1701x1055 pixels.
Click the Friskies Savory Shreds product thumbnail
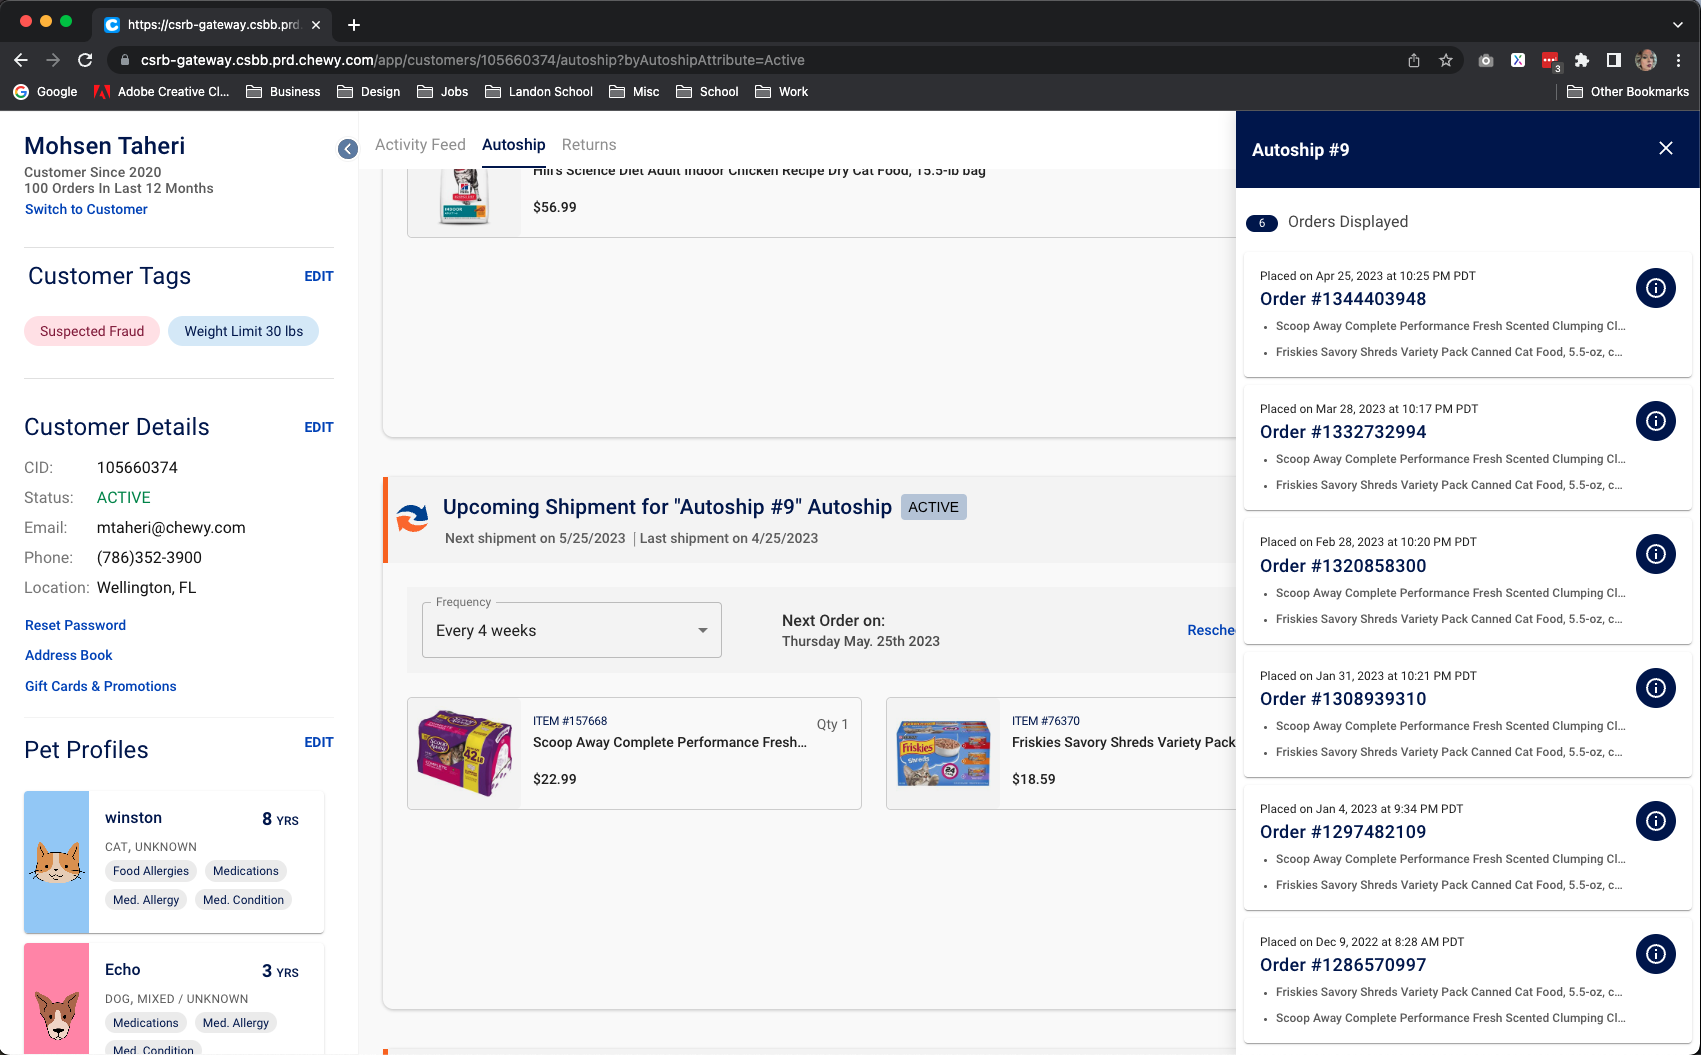943,753
